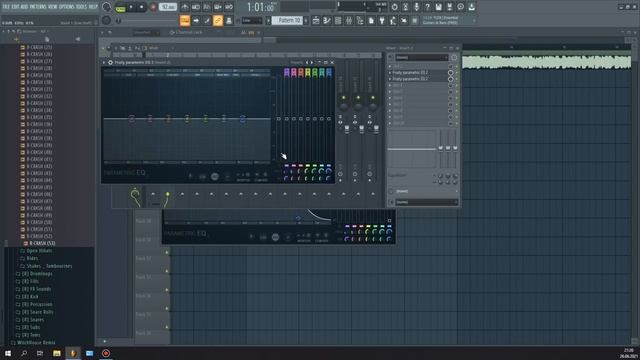The height and width of the screenshot is (360, 640).
Task: Expand the Shakers _ Tambourines folder
Action: (49, 266)
